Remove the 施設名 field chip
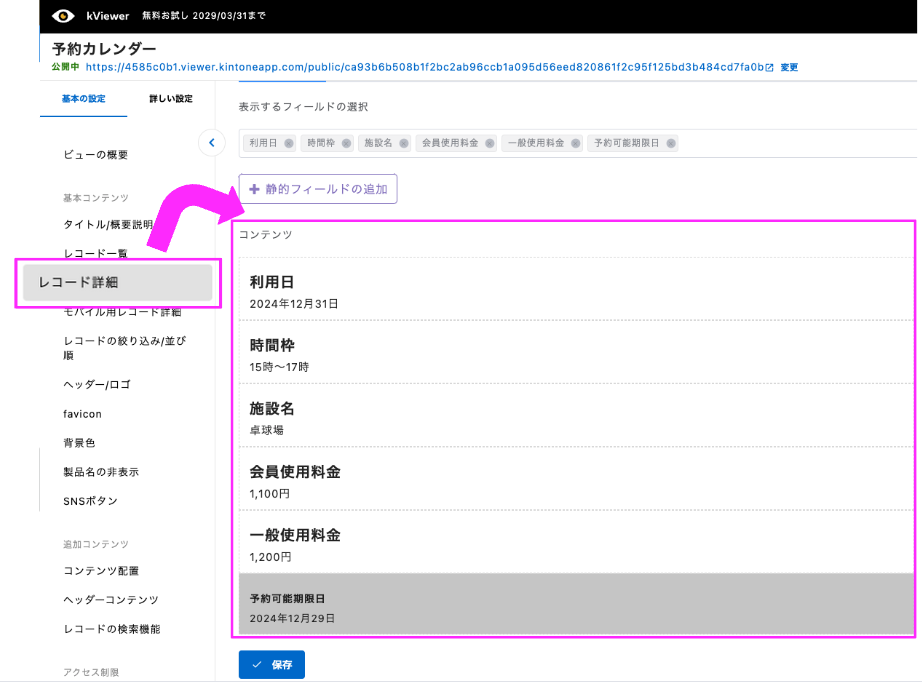 tap(404, 143)
